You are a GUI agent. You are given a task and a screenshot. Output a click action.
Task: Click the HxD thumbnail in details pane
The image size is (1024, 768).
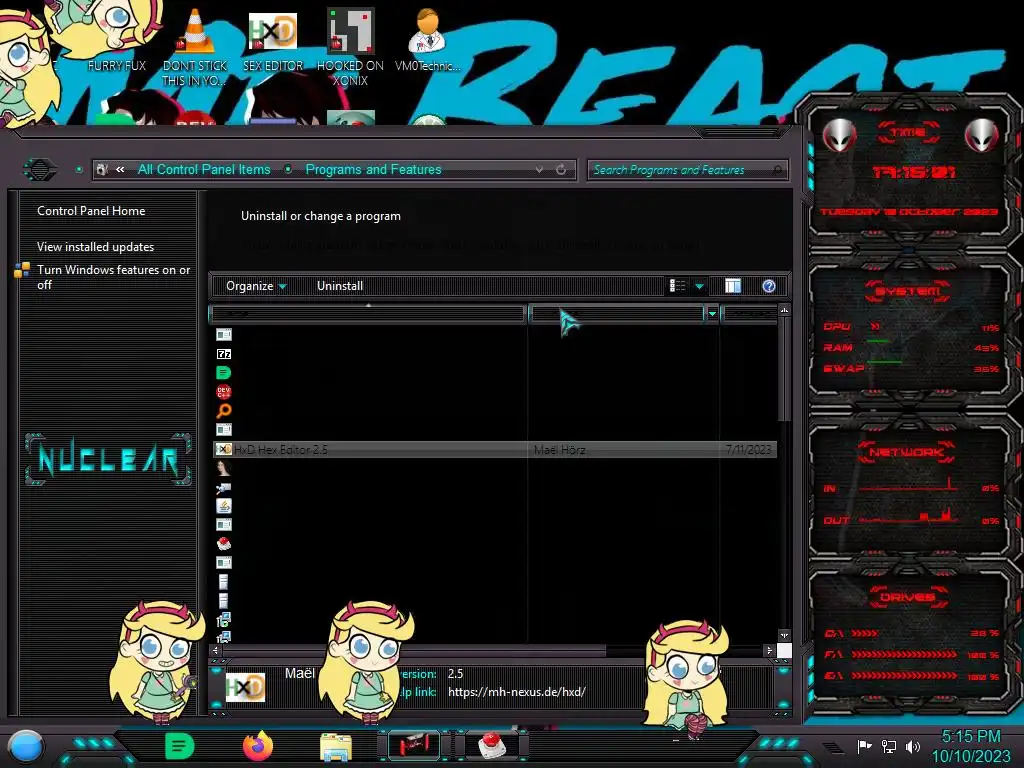point(245,687)
